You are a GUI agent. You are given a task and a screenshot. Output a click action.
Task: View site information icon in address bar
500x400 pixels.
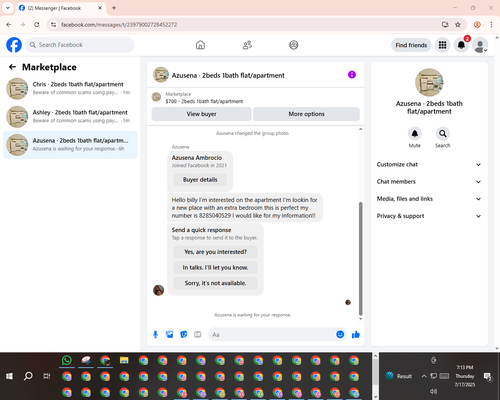pyautogui.click(x=53, y=25)
